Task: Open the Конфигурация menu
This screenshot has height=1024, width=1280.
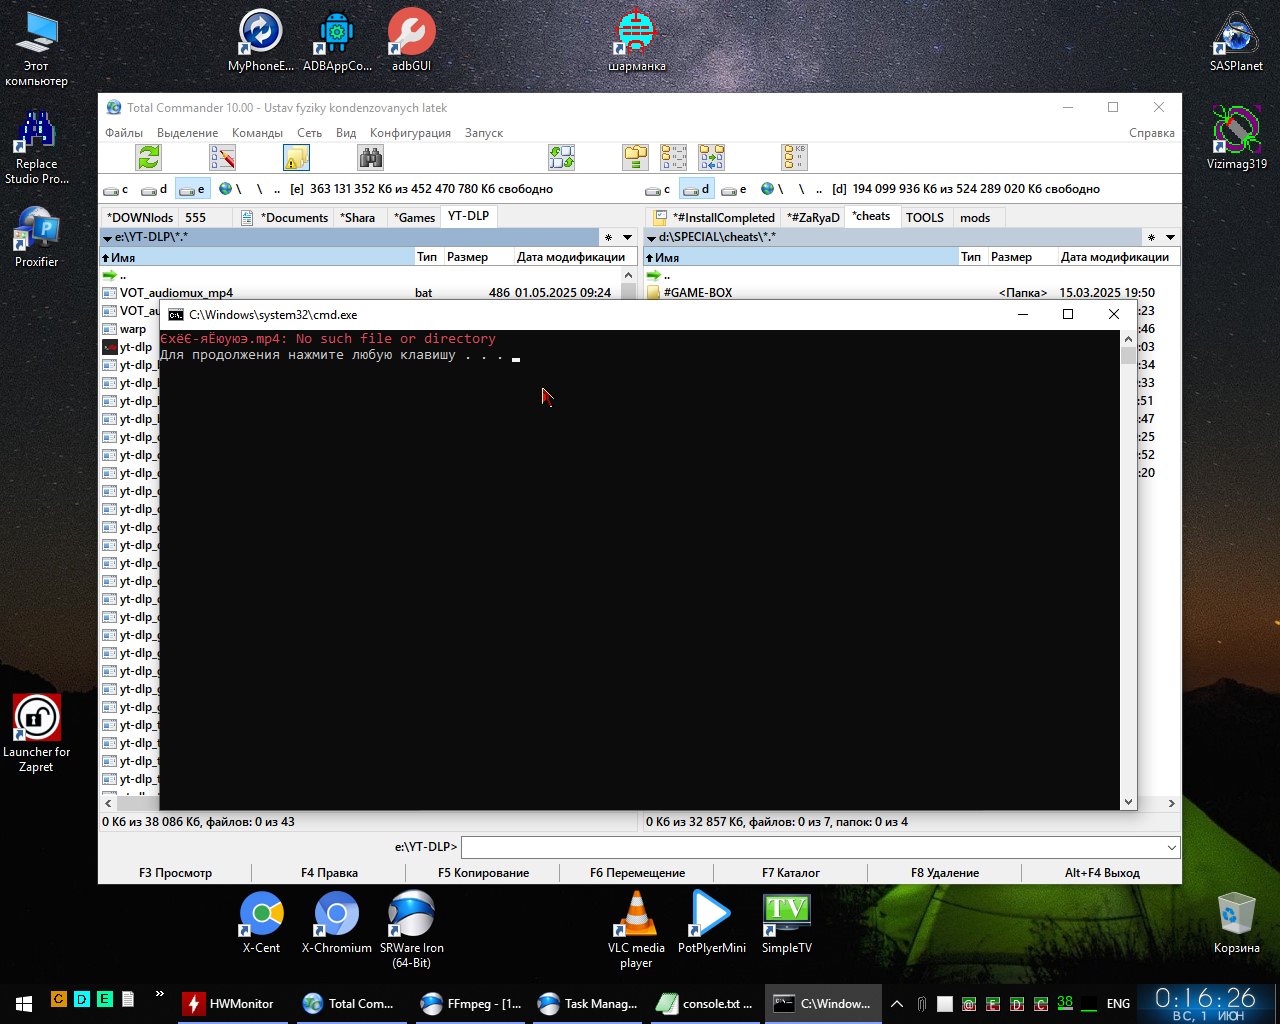Action: coord(410,133)
